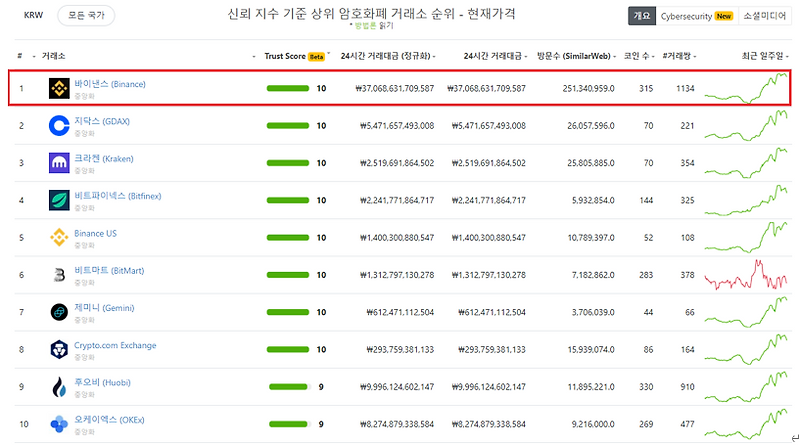The height and width of the screenshot is (445, 800).
Task: Open the 바이낸스 (Binance) exchange link
Action: coord(110,84)
